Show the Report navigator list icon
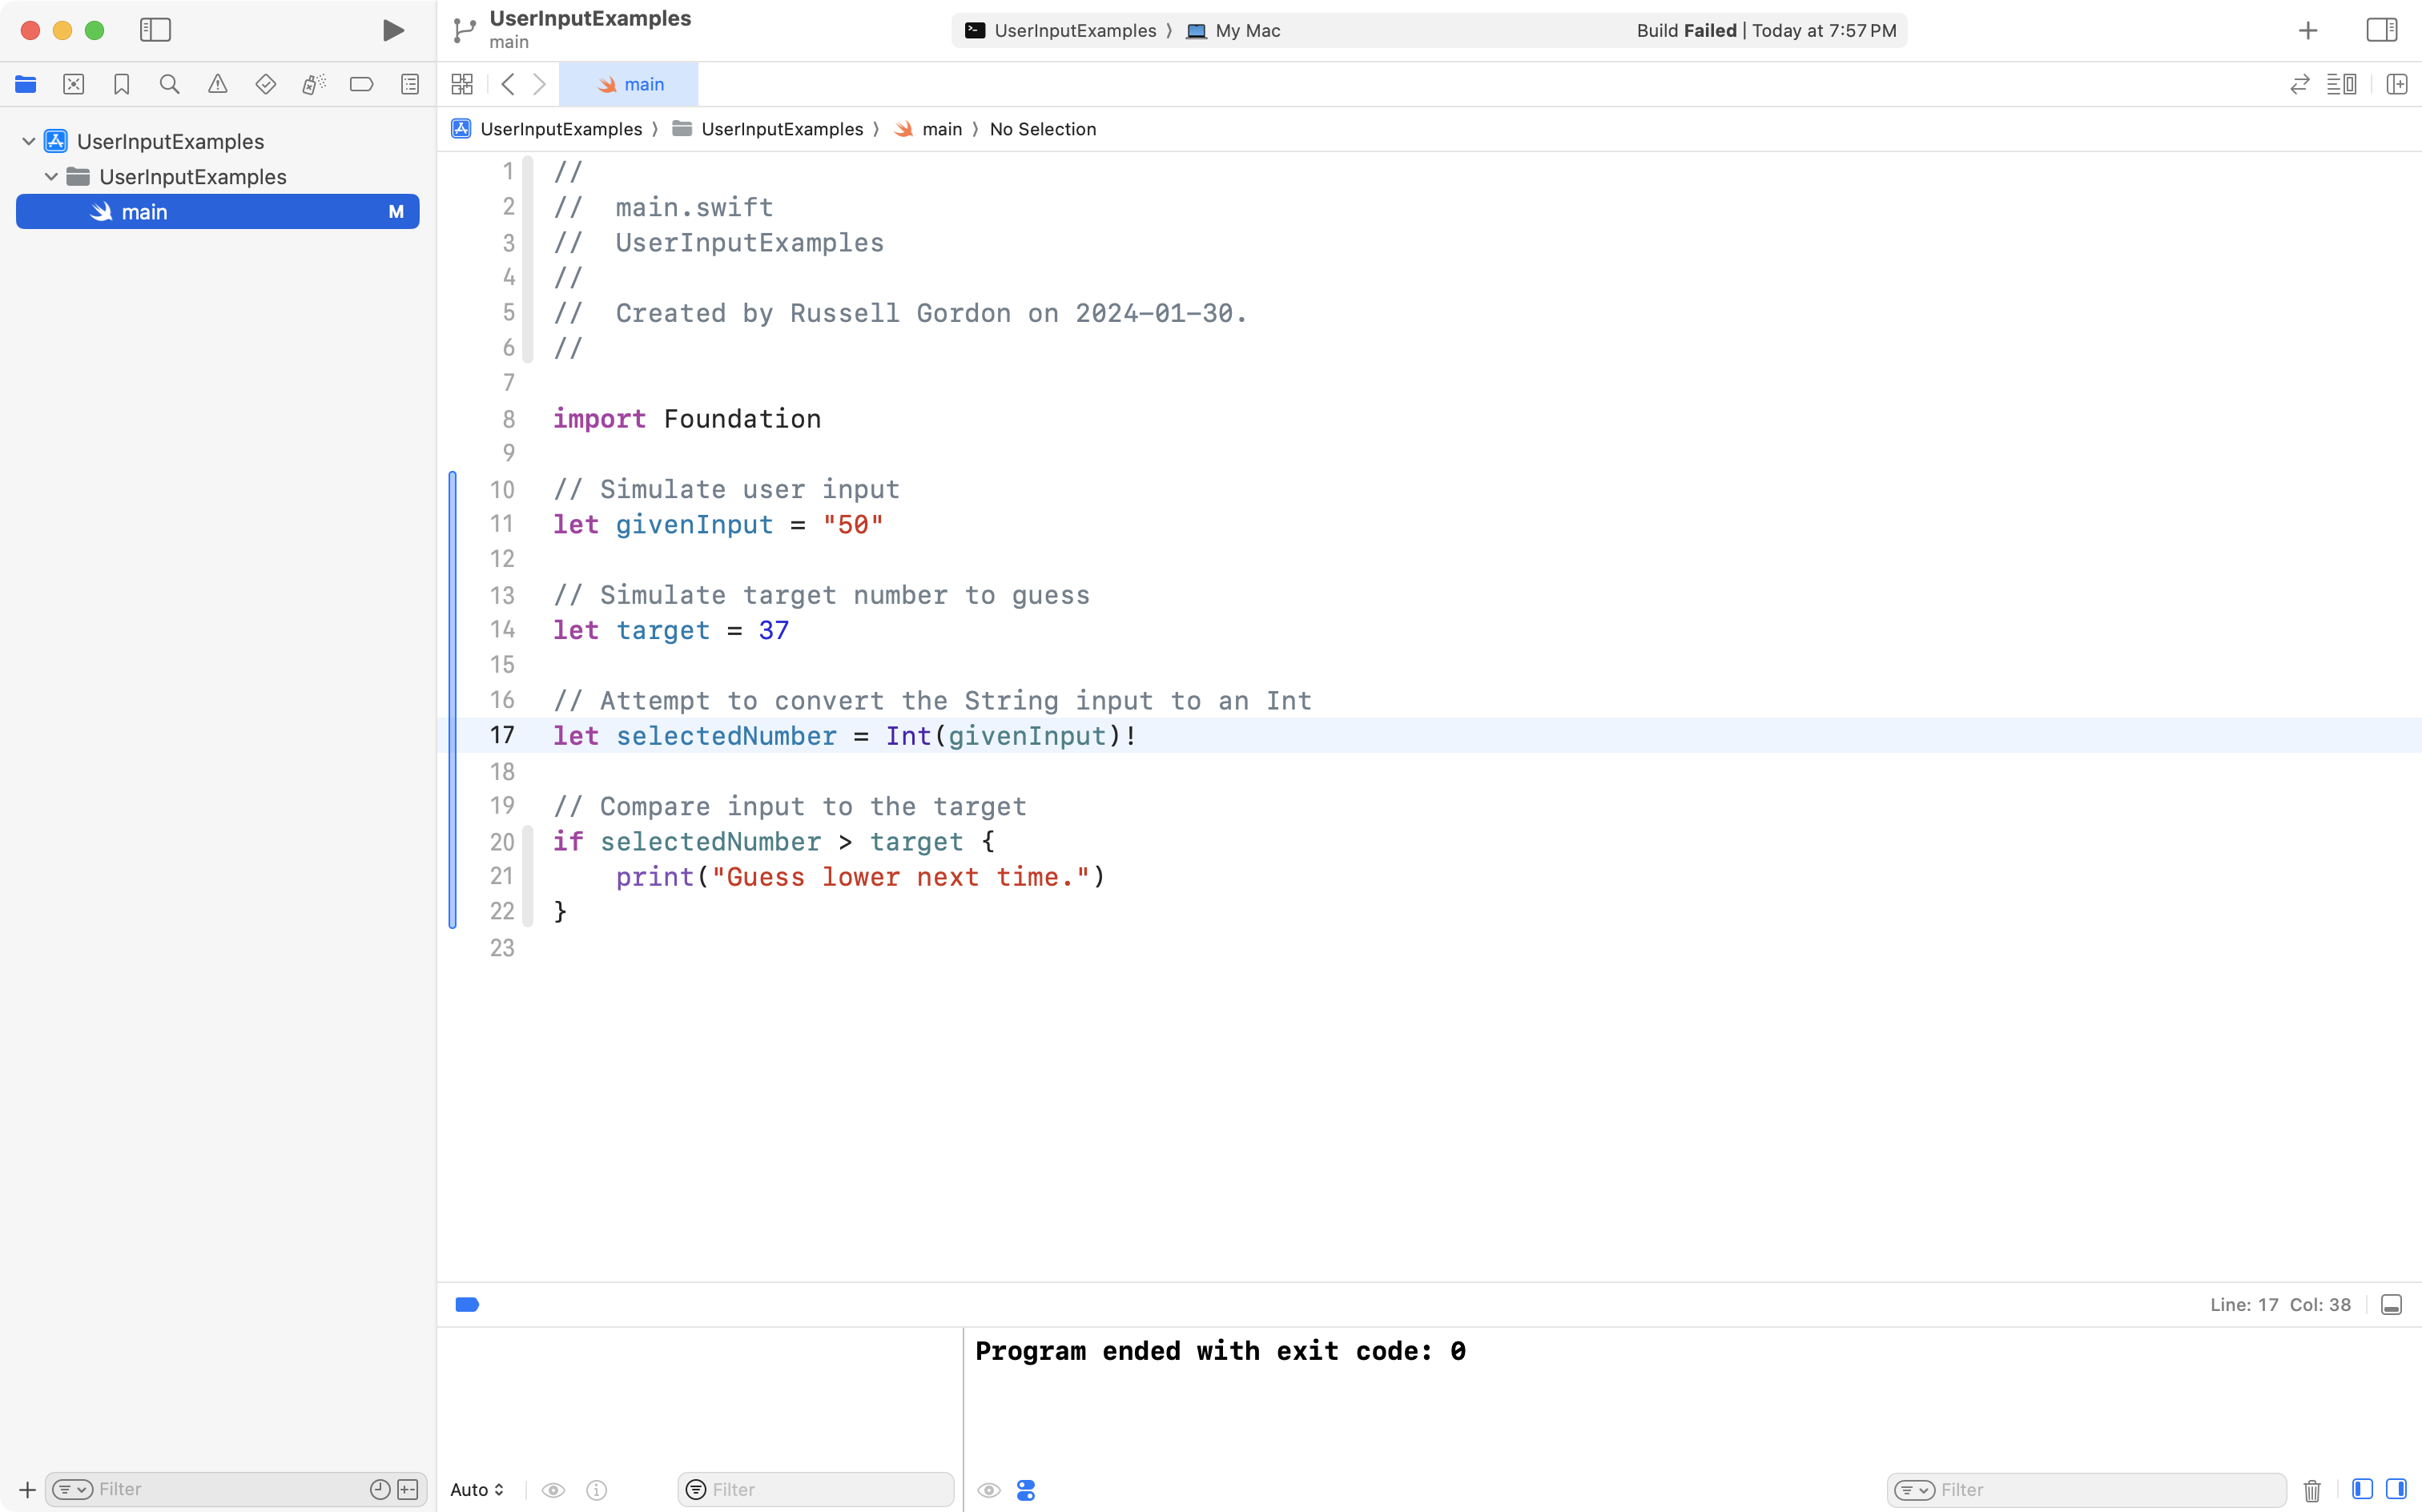The width and height of the screenshot is (2422, 1512). click(410, 84)
